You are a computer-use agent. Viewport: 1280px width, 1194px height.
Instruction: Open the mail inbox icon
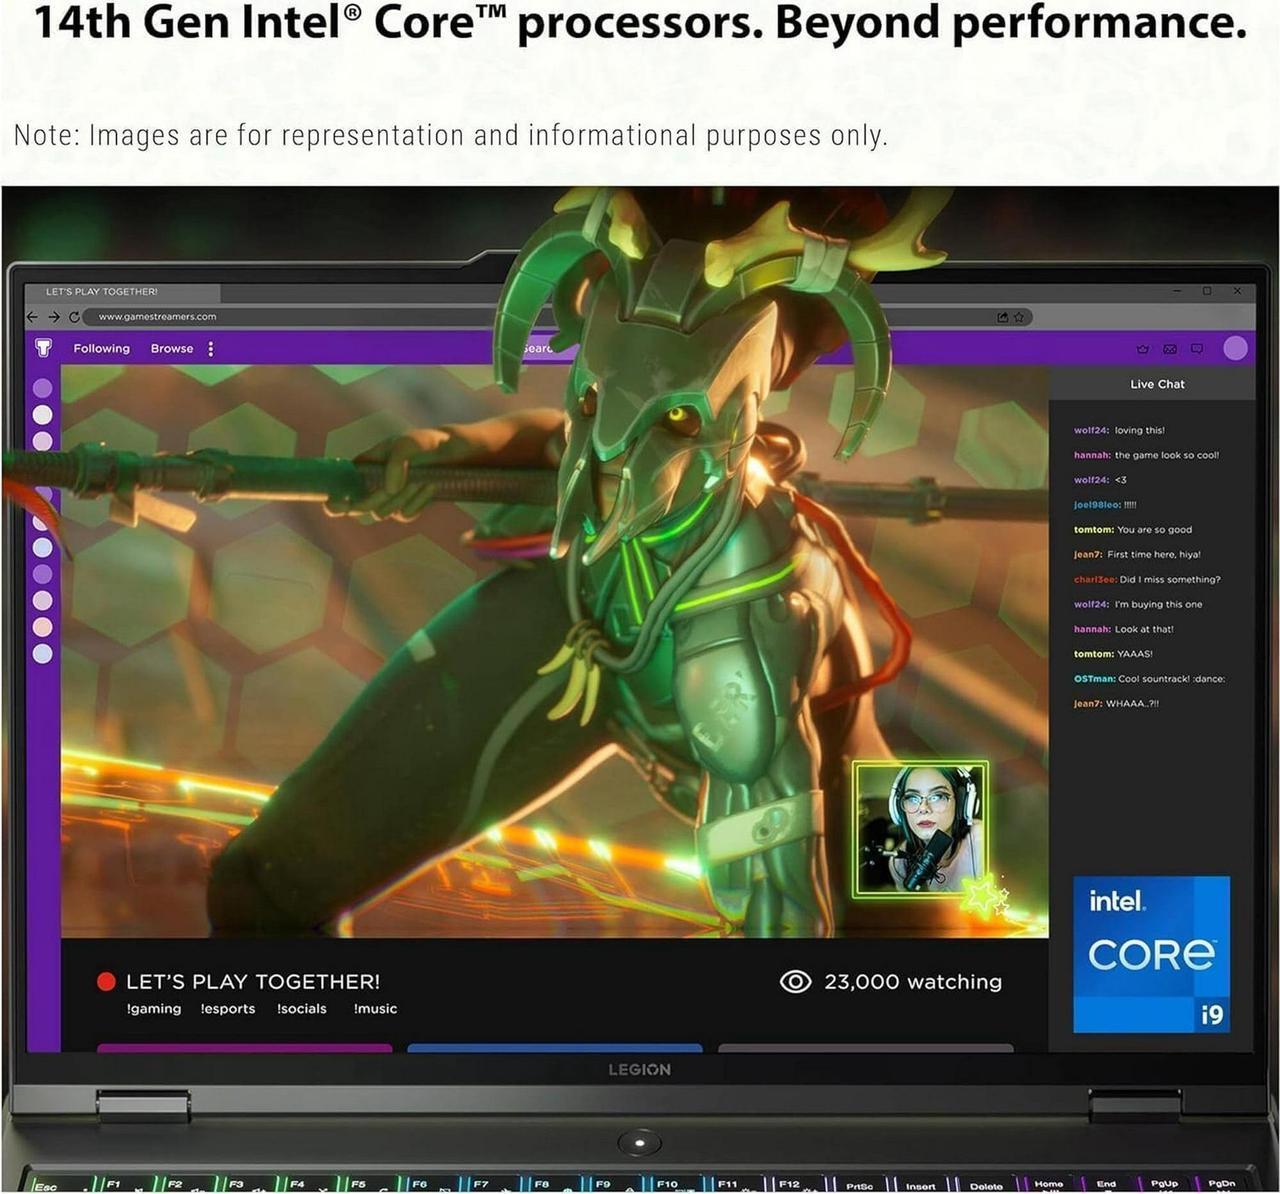coord(1170,349)
